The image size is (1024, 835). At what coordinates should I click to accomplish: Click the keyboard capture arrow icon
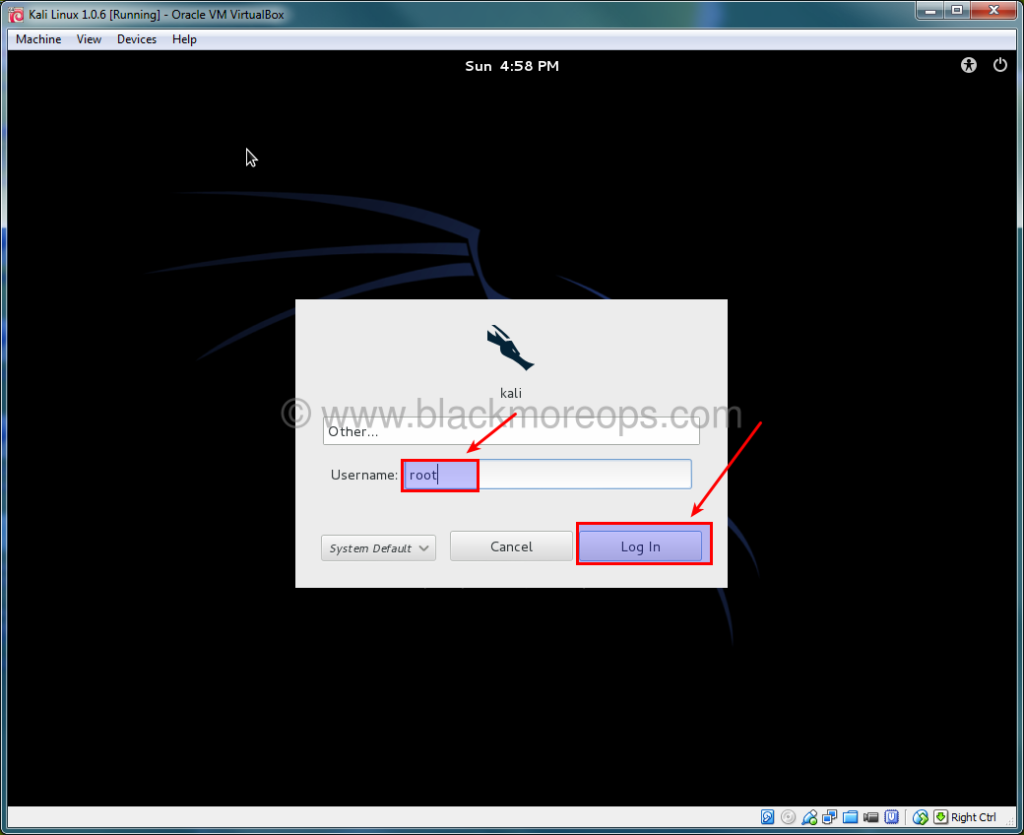coord(940,817)
